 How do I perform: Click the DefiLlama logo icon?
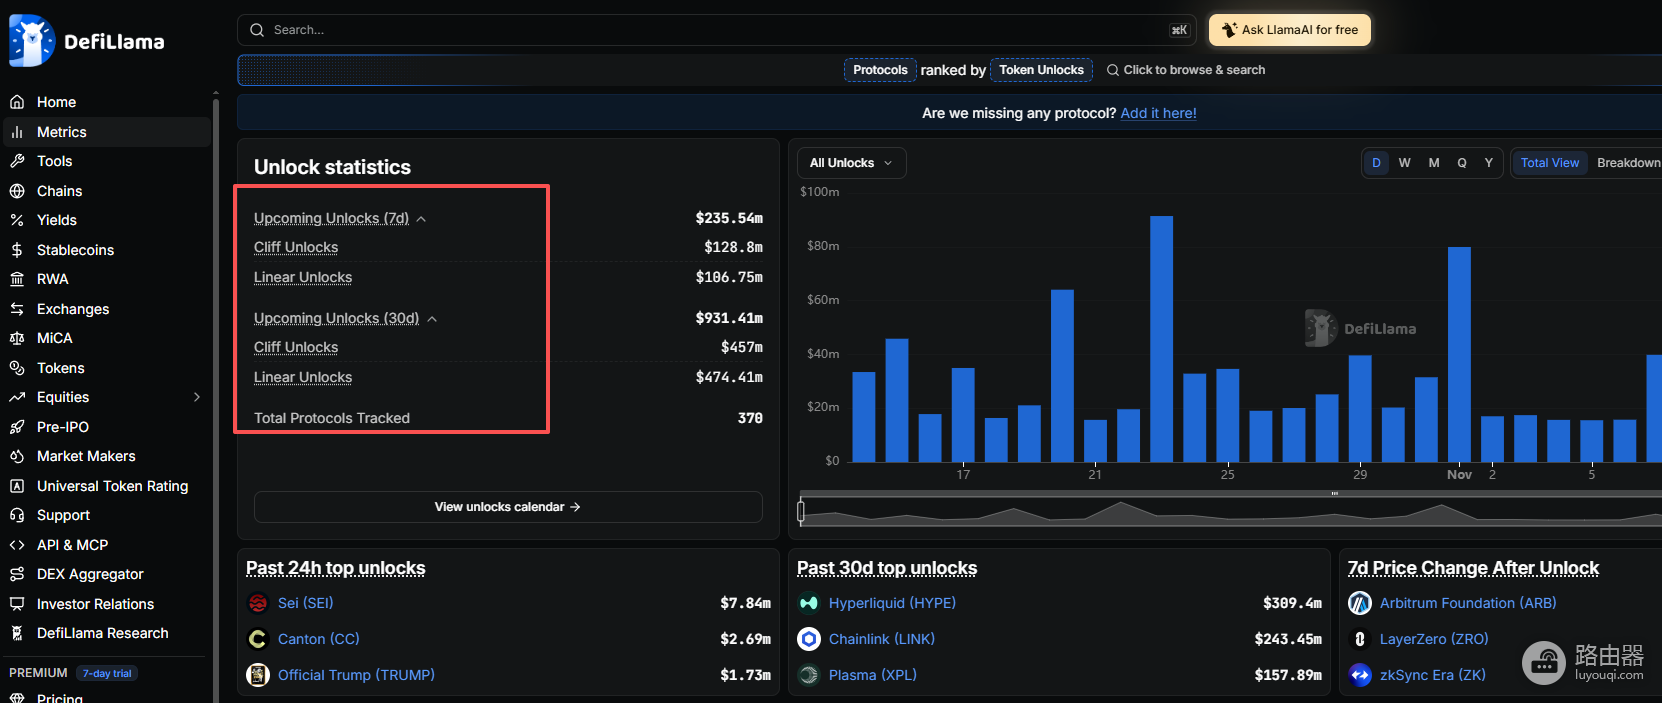[31, 41]
